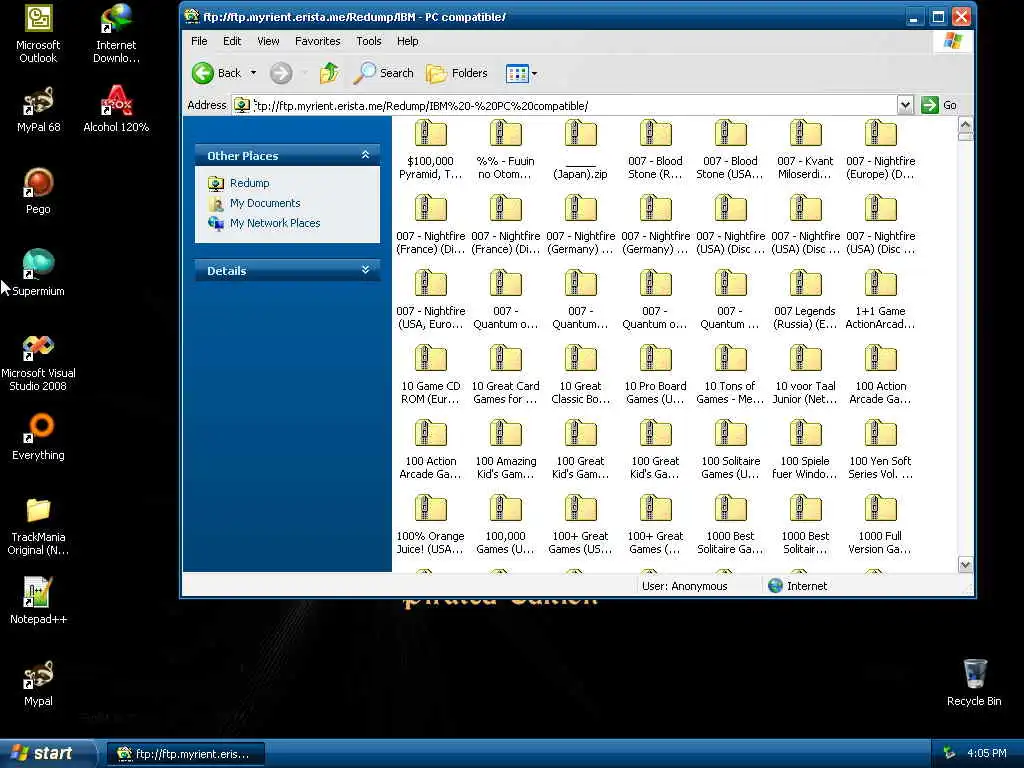The image size is (1024, 768).
Task: Select the (Japan).zip file
Action: (x=580, y=150)
